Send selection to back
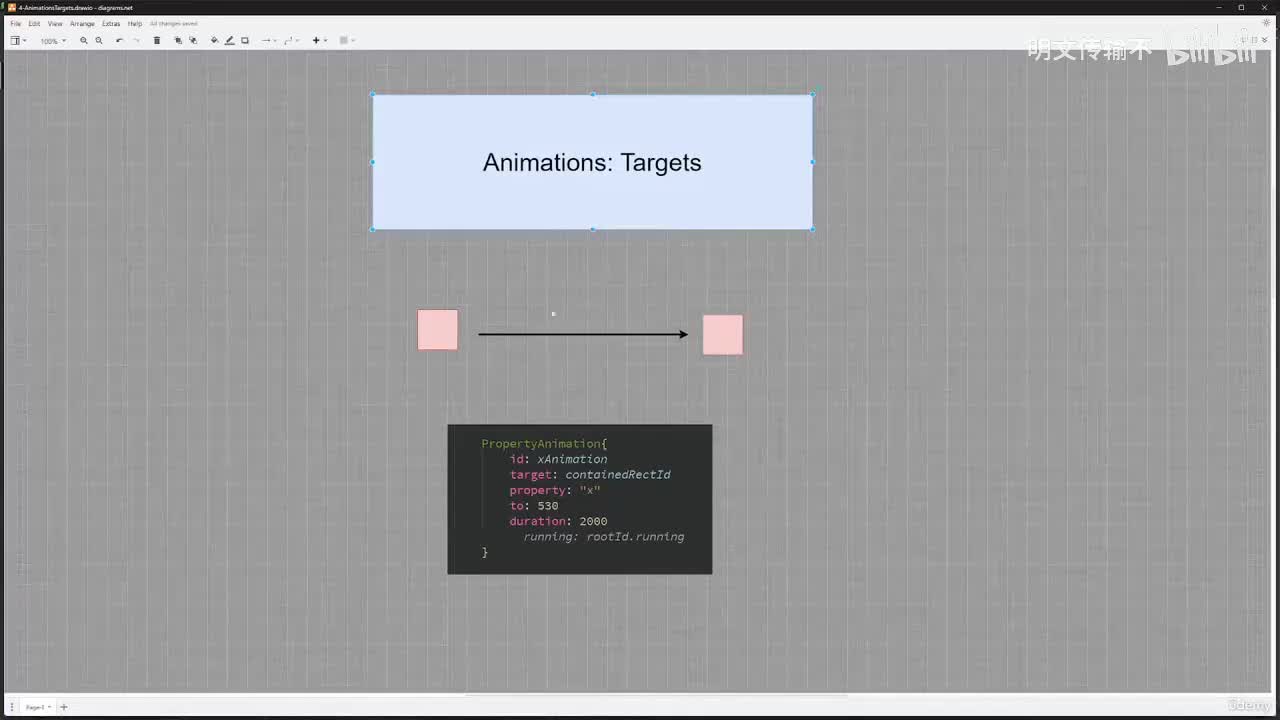The width and height of the screenshot is (1280, 720). coord(193,40)
